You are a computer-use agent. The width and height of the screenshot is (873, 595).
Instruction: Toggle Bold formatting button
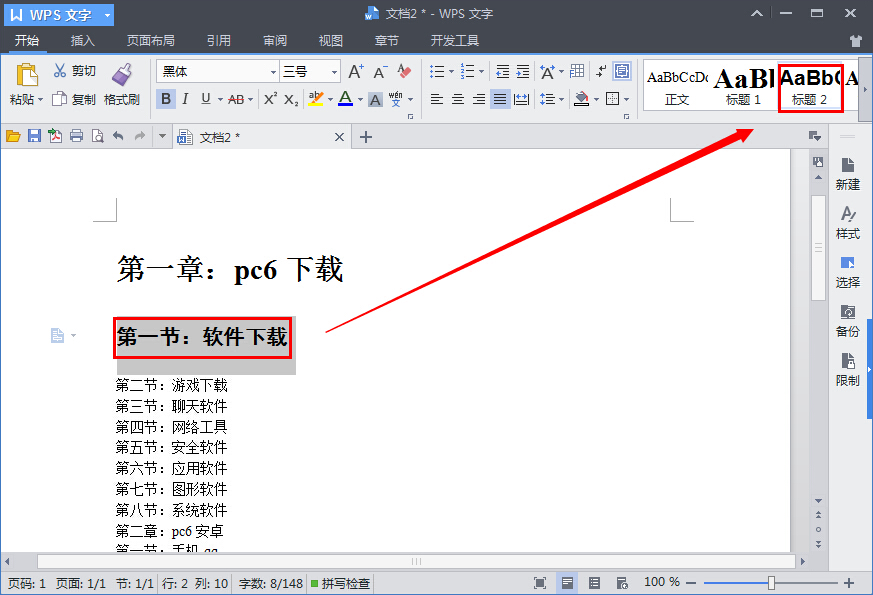166,99
